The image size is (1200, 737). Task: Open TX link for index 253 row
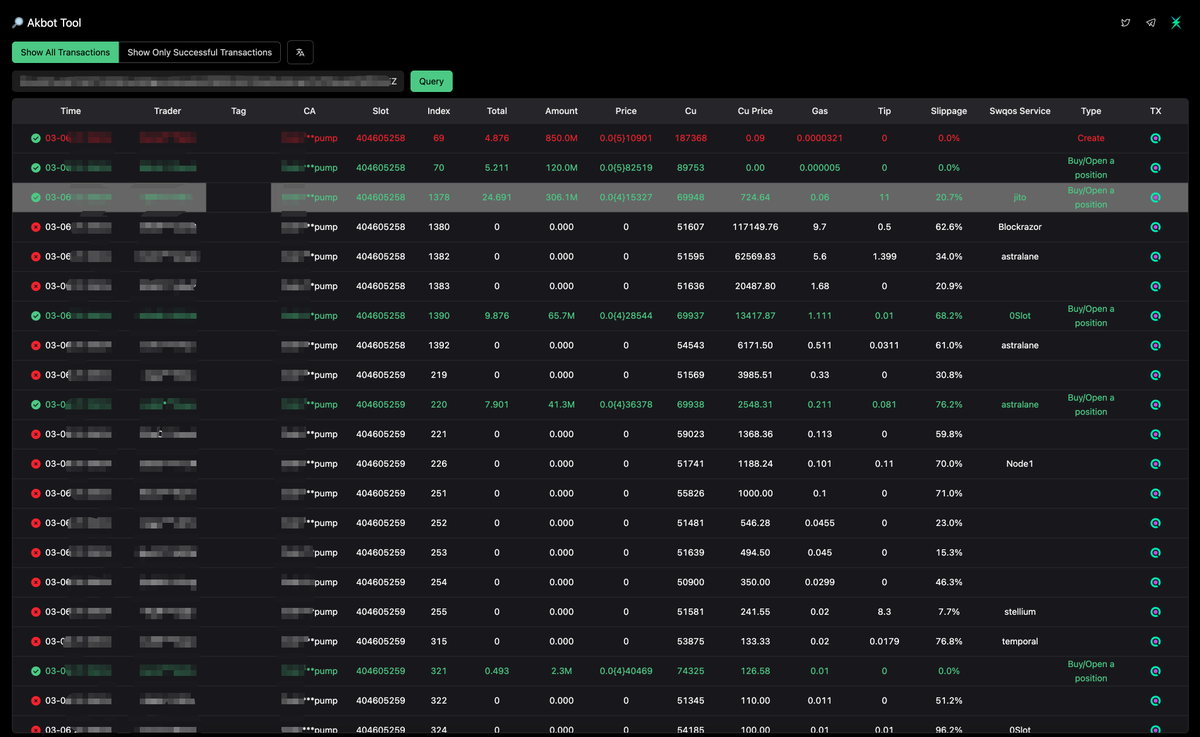(1155, 553)
